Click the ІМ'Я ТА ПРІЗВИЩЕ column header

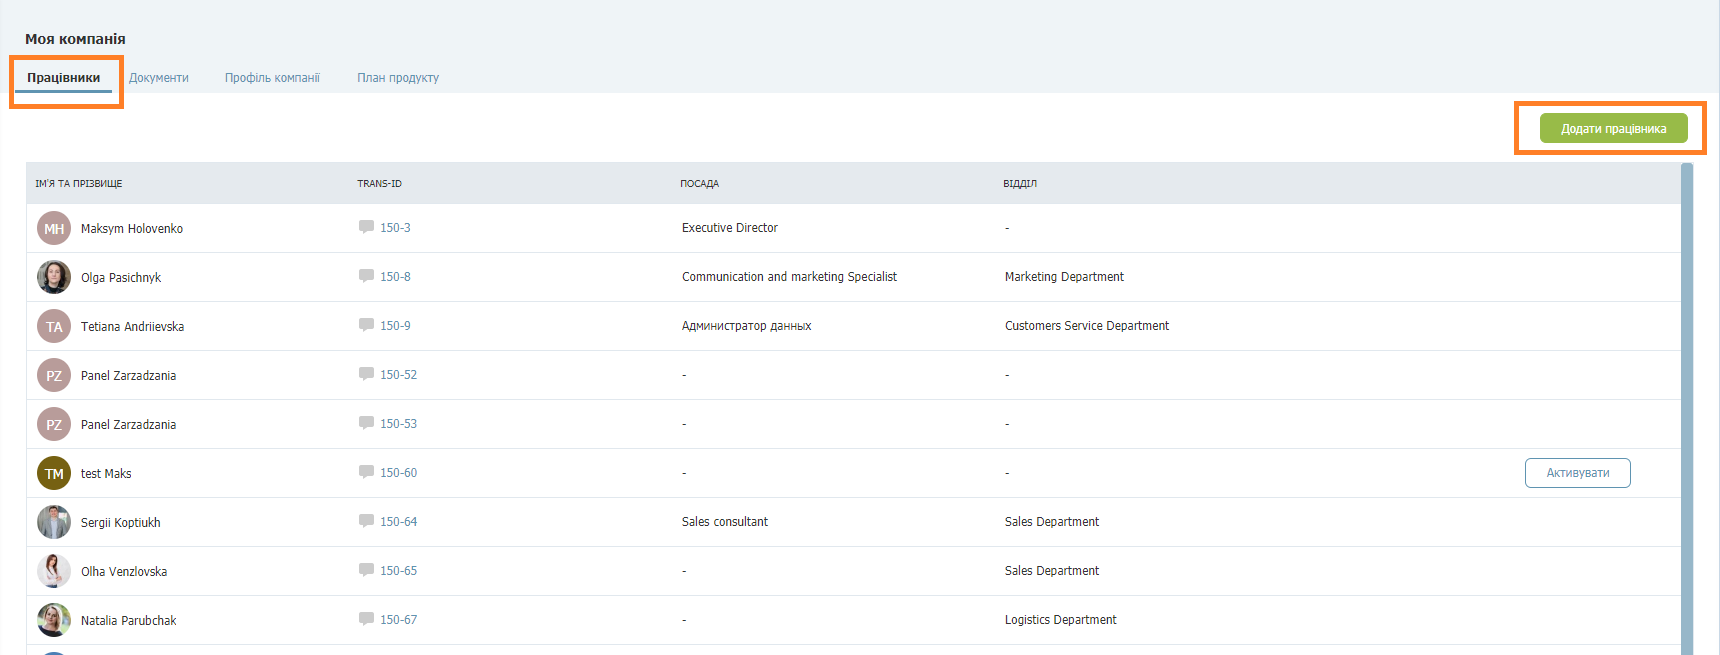click(x=79, y=184)
